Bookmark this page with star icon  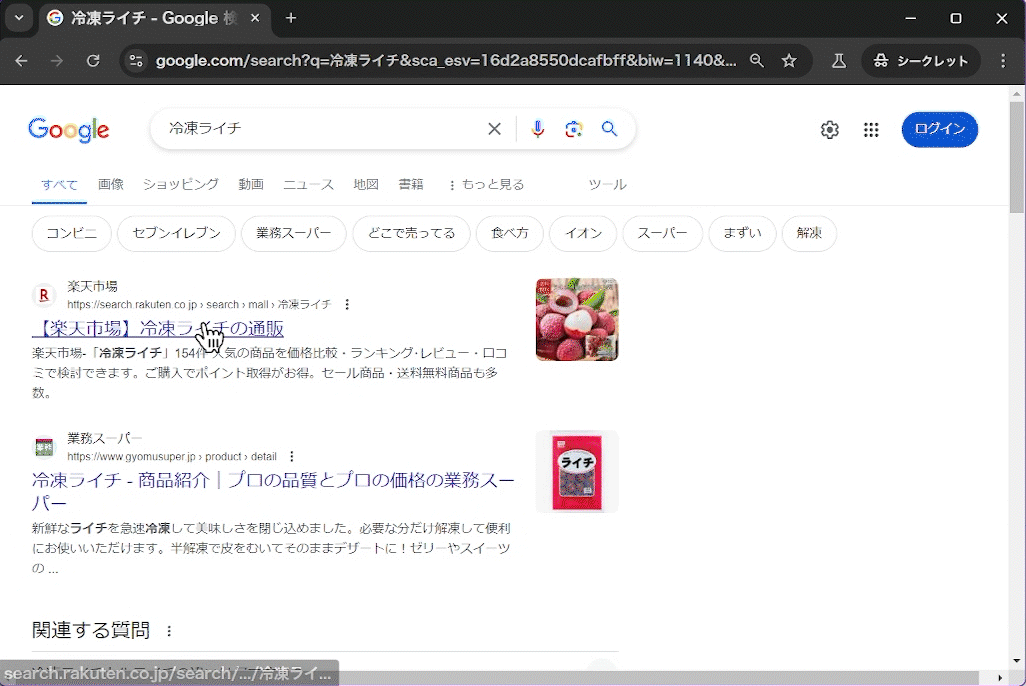pos(789,61)
